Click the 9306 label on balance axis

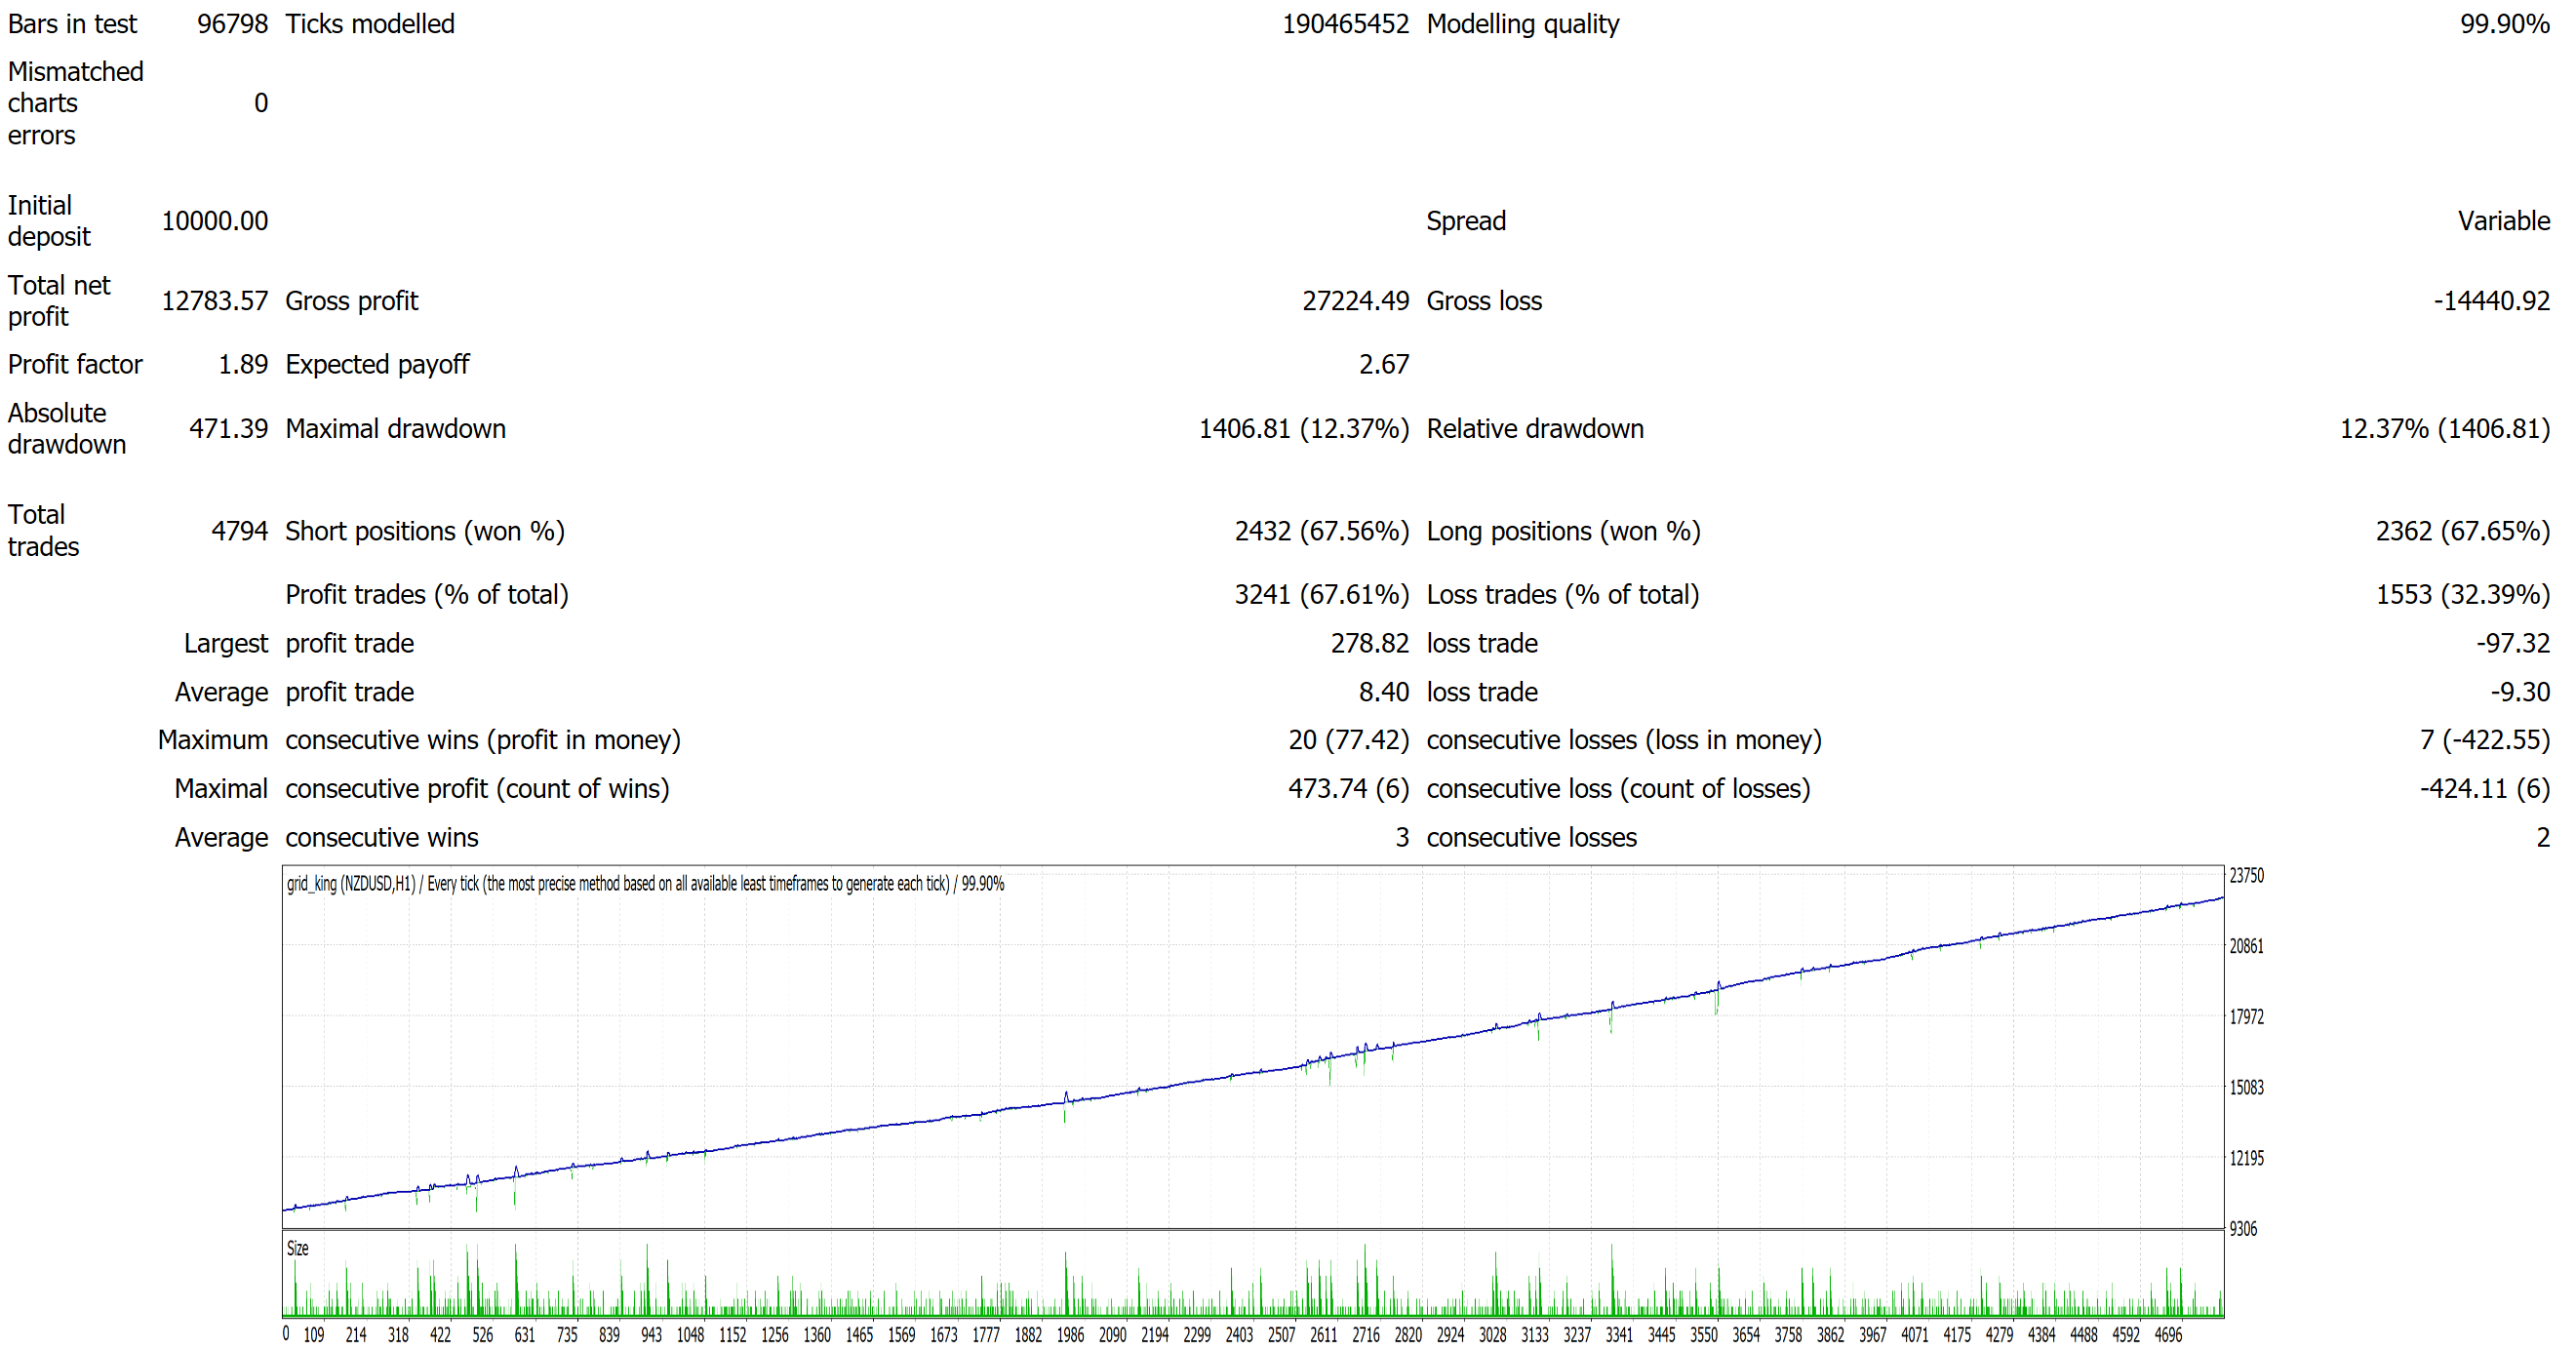tap(2243, 1229)
